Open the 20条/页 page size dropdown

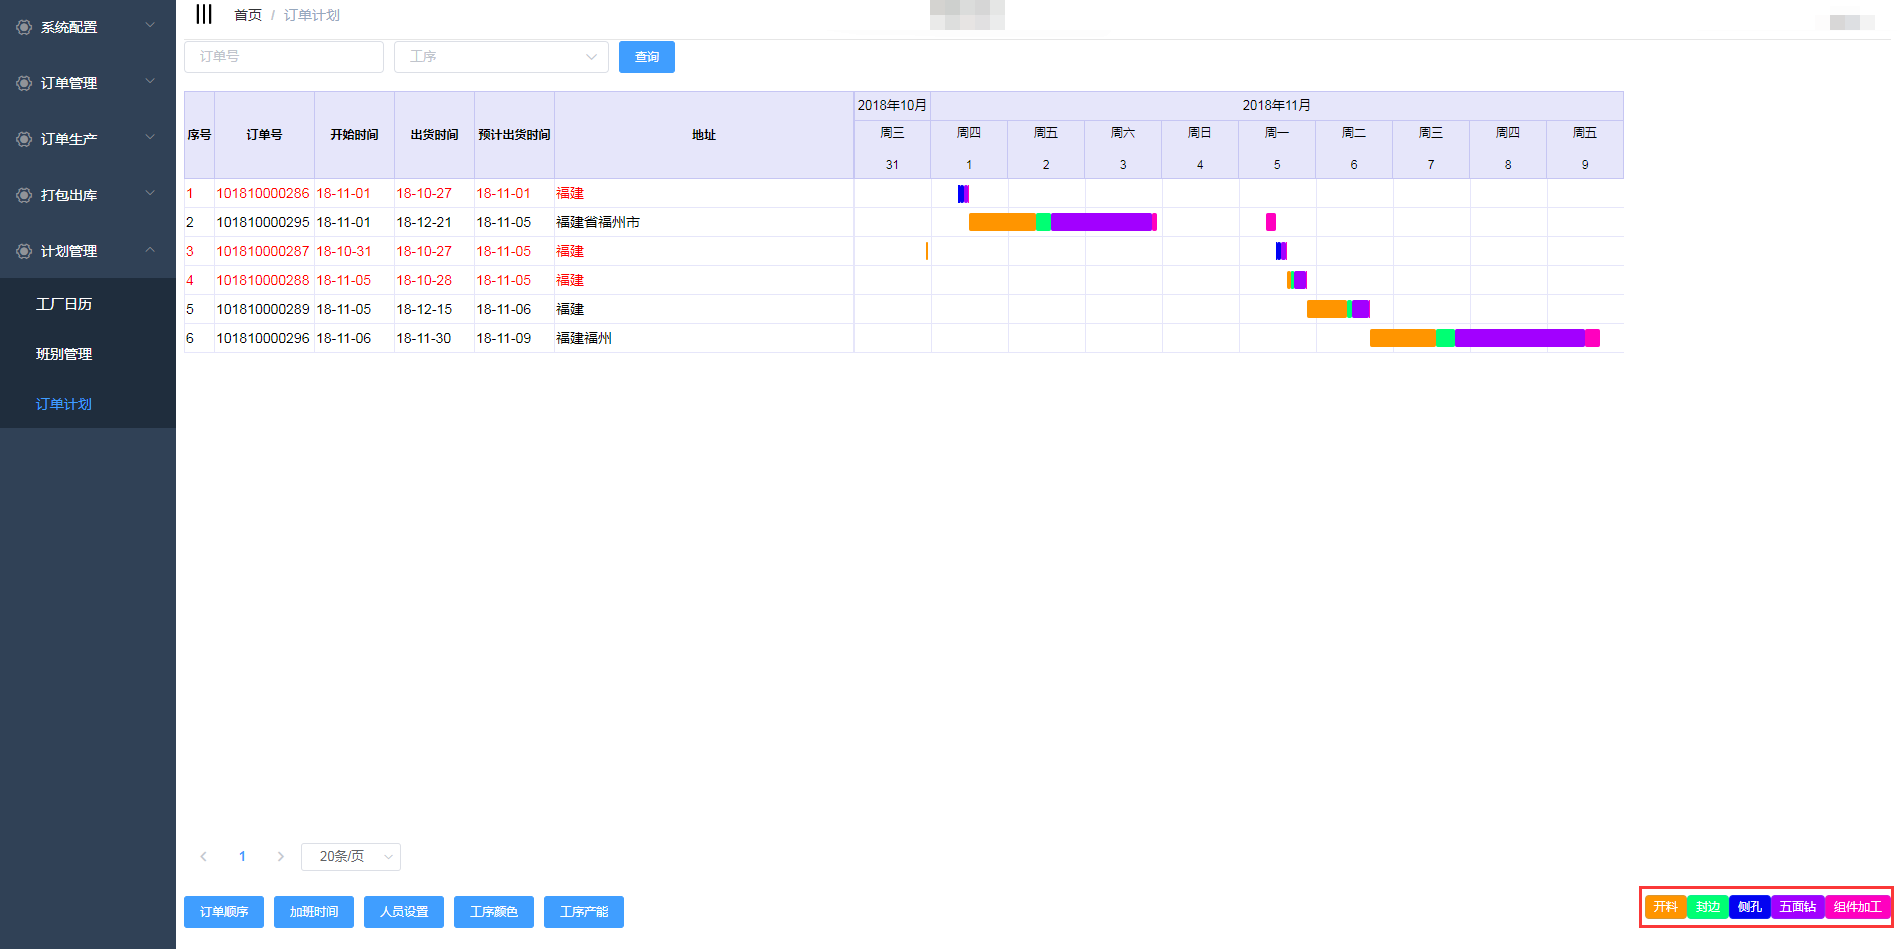click(351, 857)
